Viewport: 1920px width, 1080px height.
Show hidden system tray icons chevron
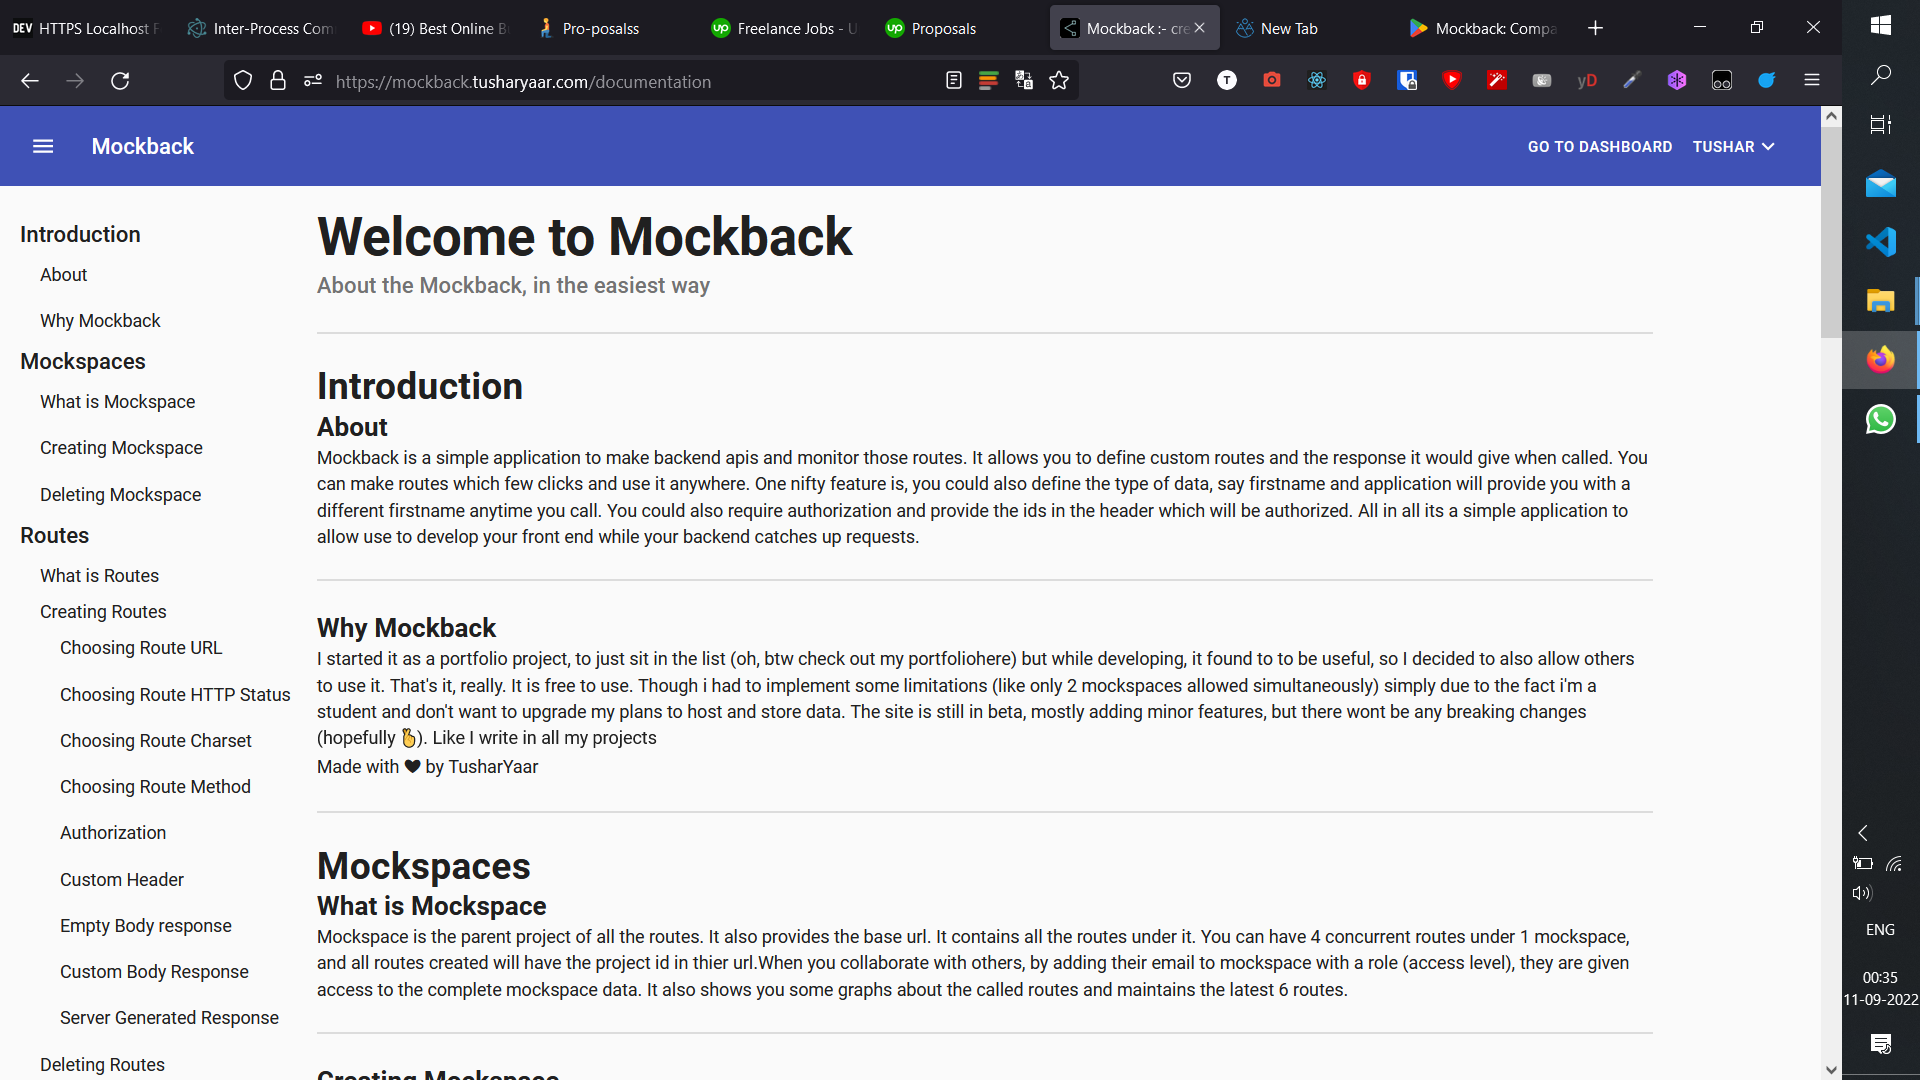point(1863,833)
